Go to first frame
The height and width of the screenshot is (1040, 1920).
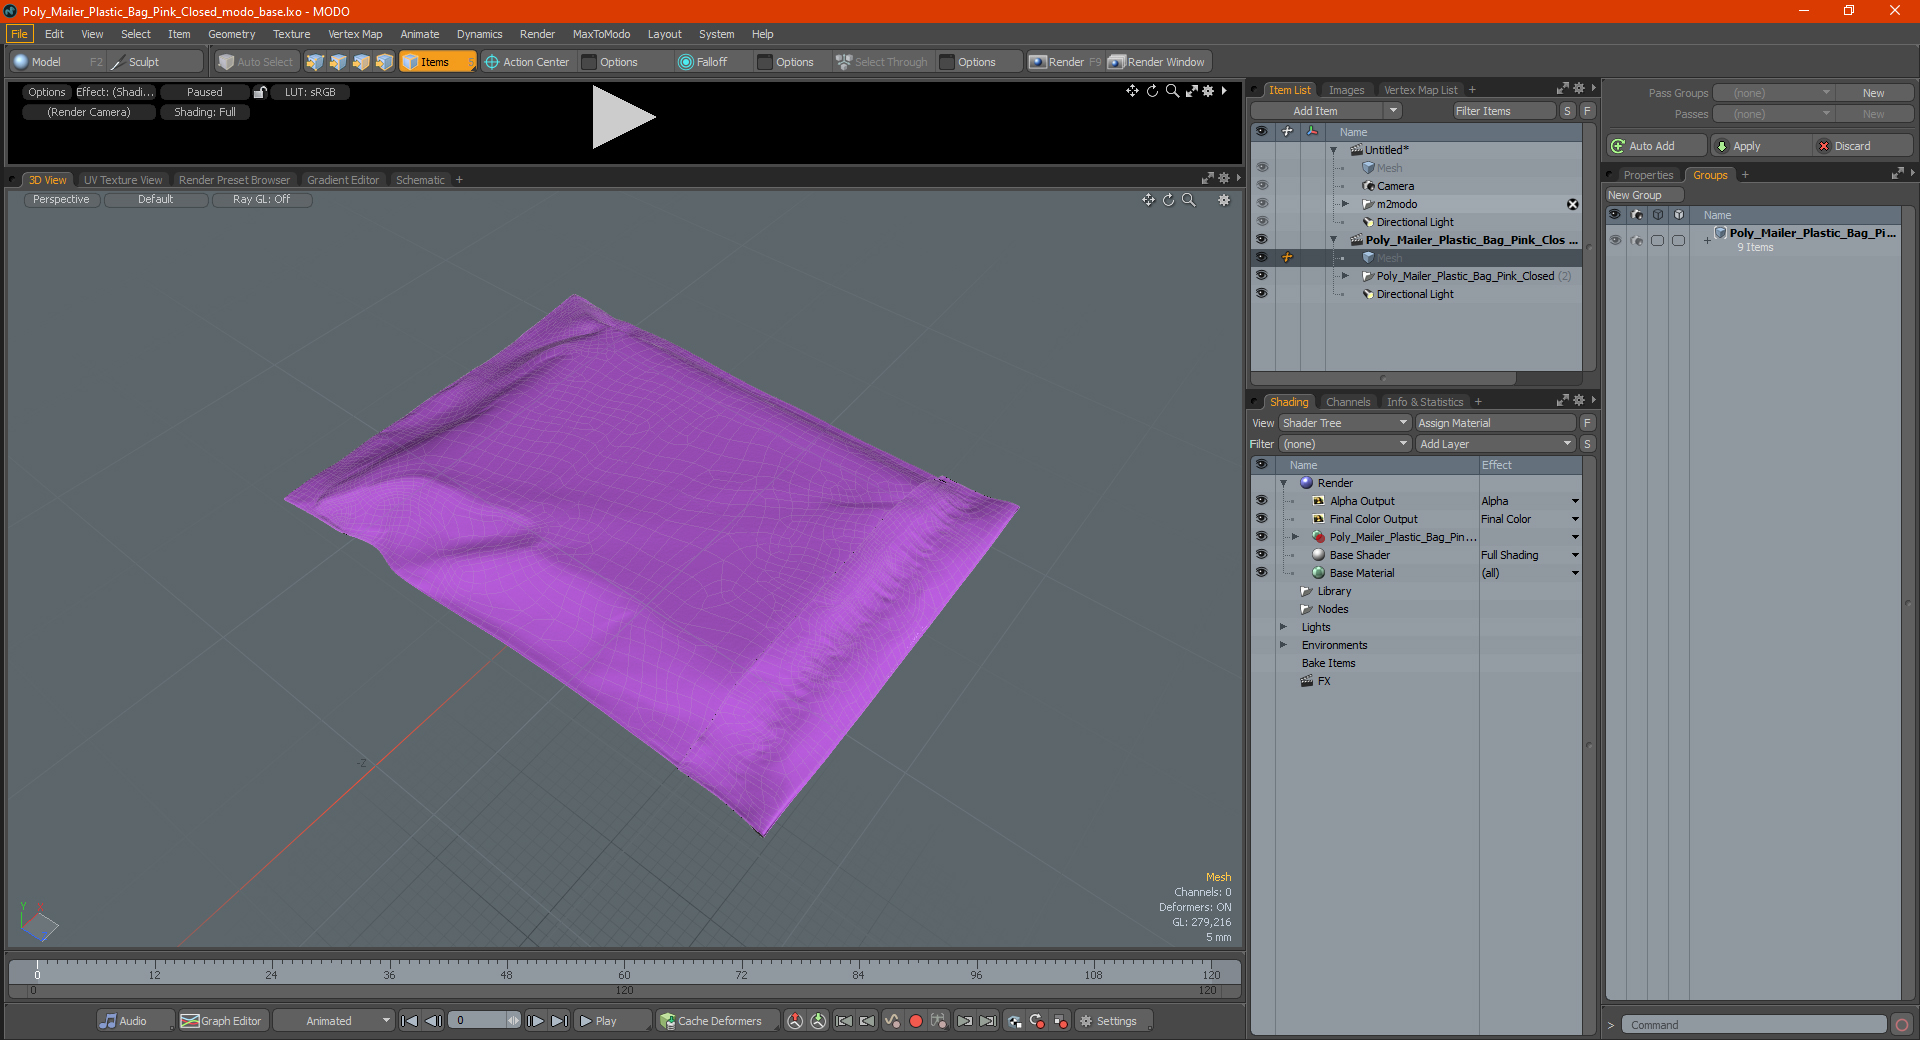click(409, 1021)
